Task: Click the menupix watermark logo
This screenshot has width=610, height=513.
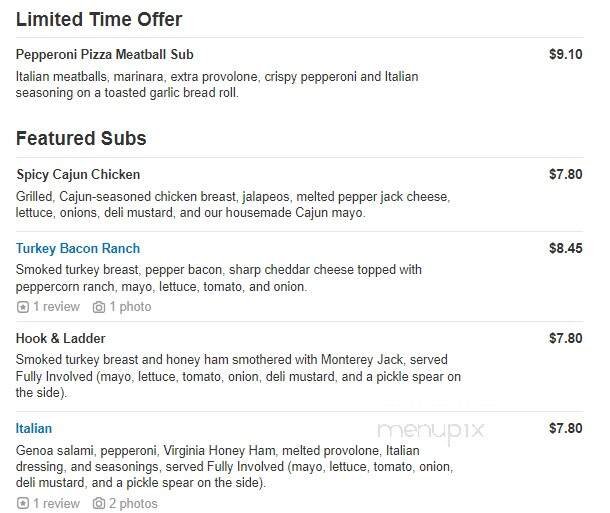Action: (430, 430)
